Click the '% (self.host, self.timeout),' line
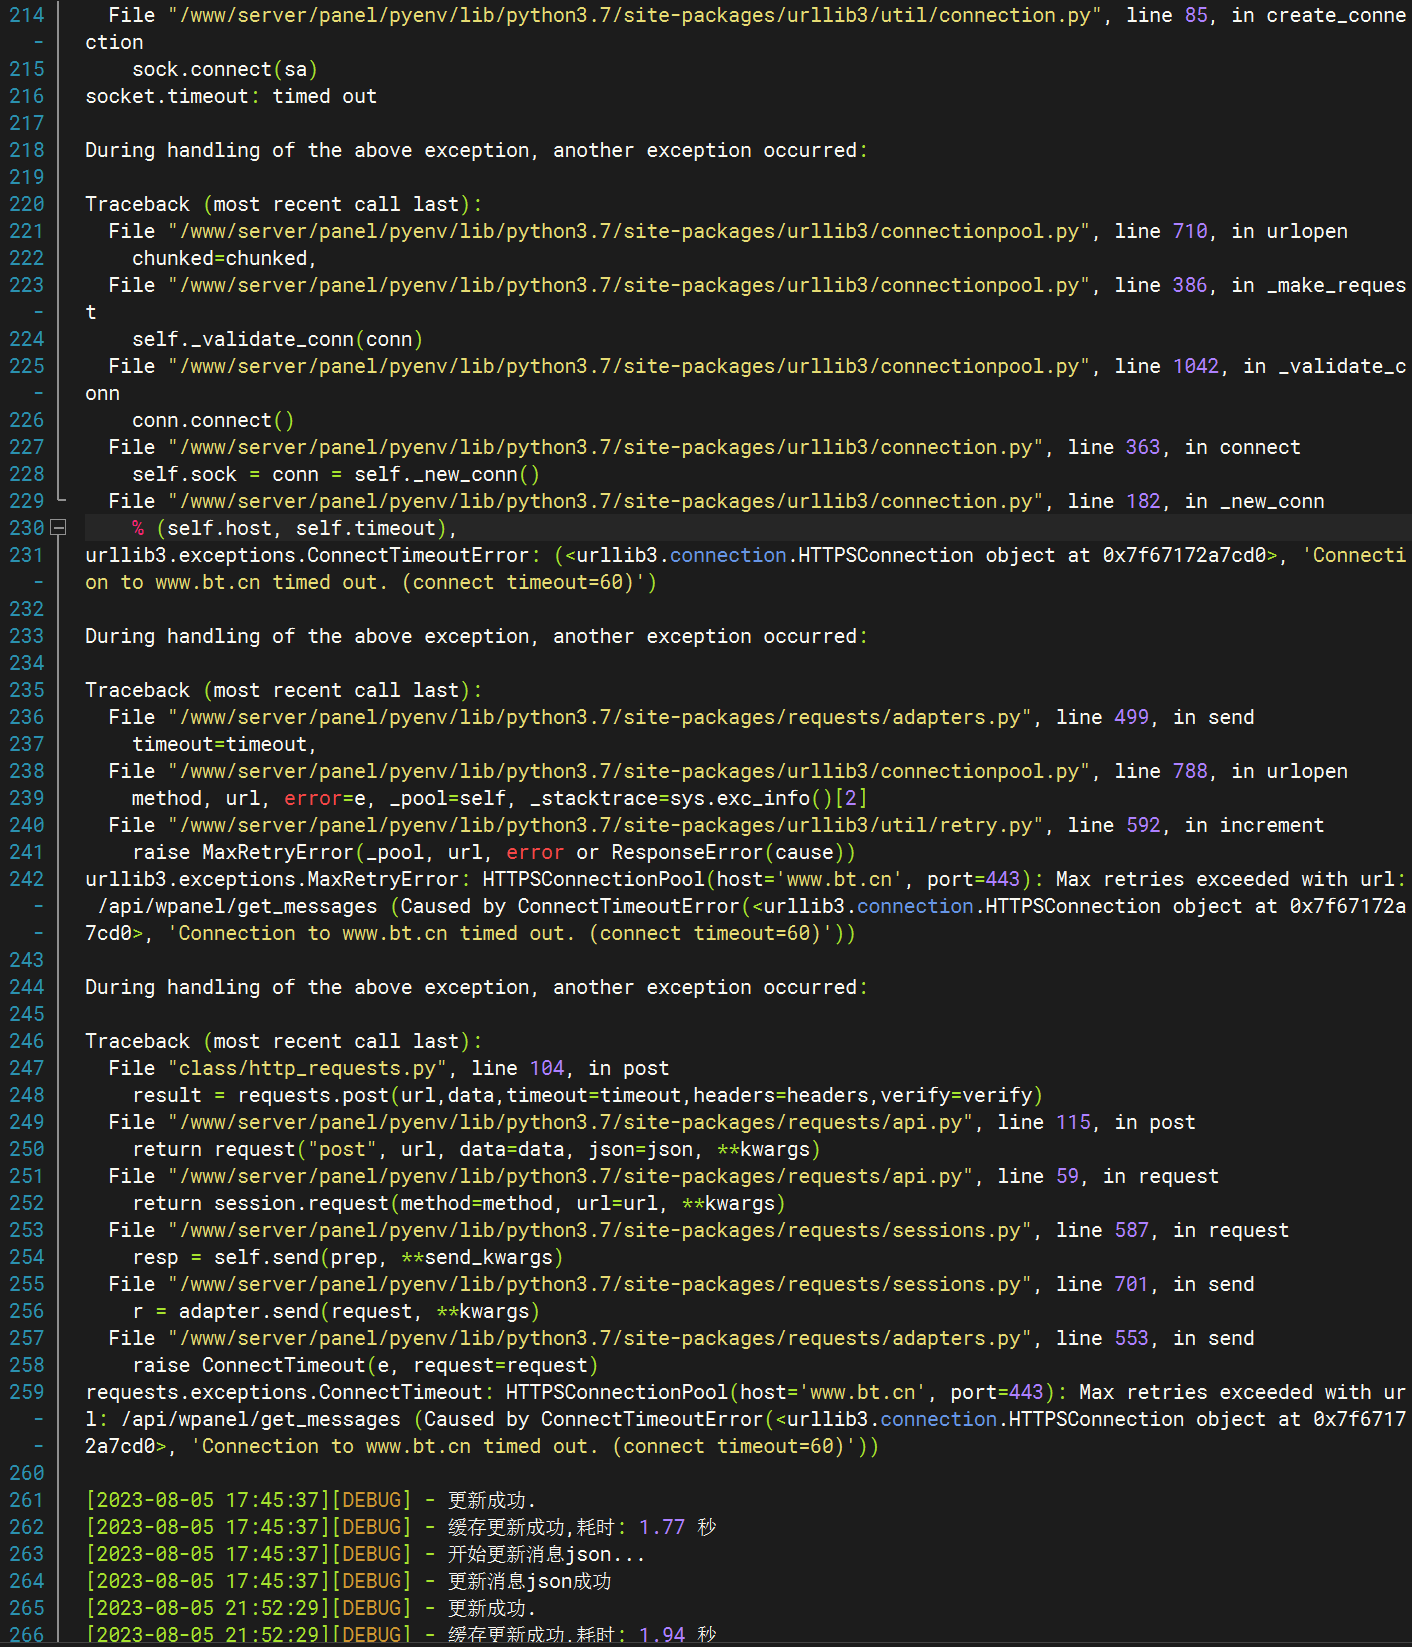This screenshot has height=1647, width=1412. pyautogui.click(x=295, y=528)
